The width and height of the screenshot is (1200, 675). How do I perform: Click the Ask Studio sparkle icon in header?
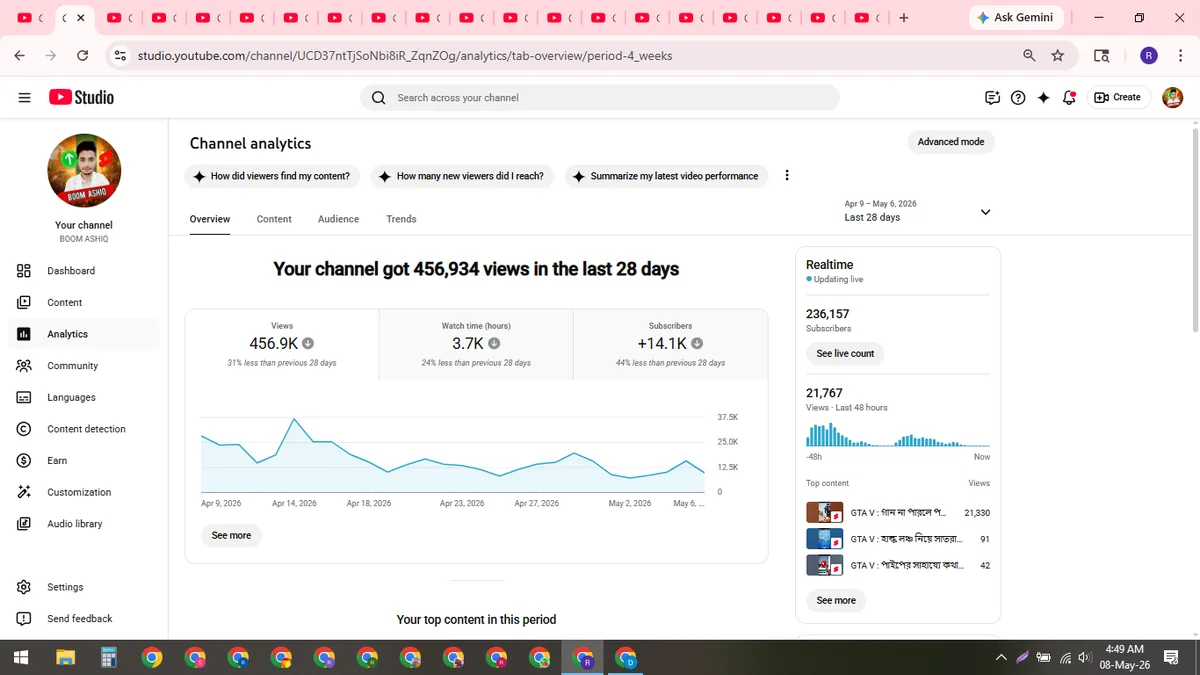pyautogui.click(x=1044, y=97)
